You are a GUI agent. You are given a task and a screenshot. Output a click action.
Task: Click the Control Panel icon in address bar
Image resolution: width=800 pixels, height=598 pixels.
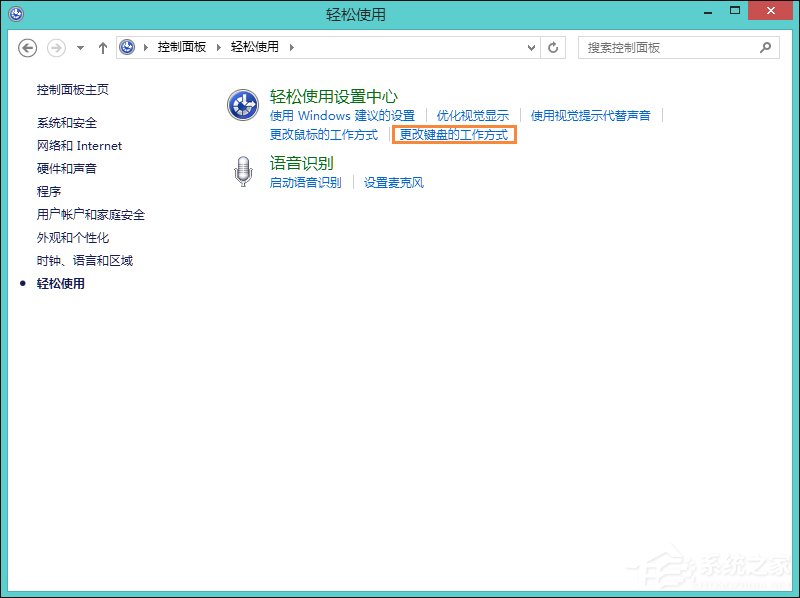(126, 47)
